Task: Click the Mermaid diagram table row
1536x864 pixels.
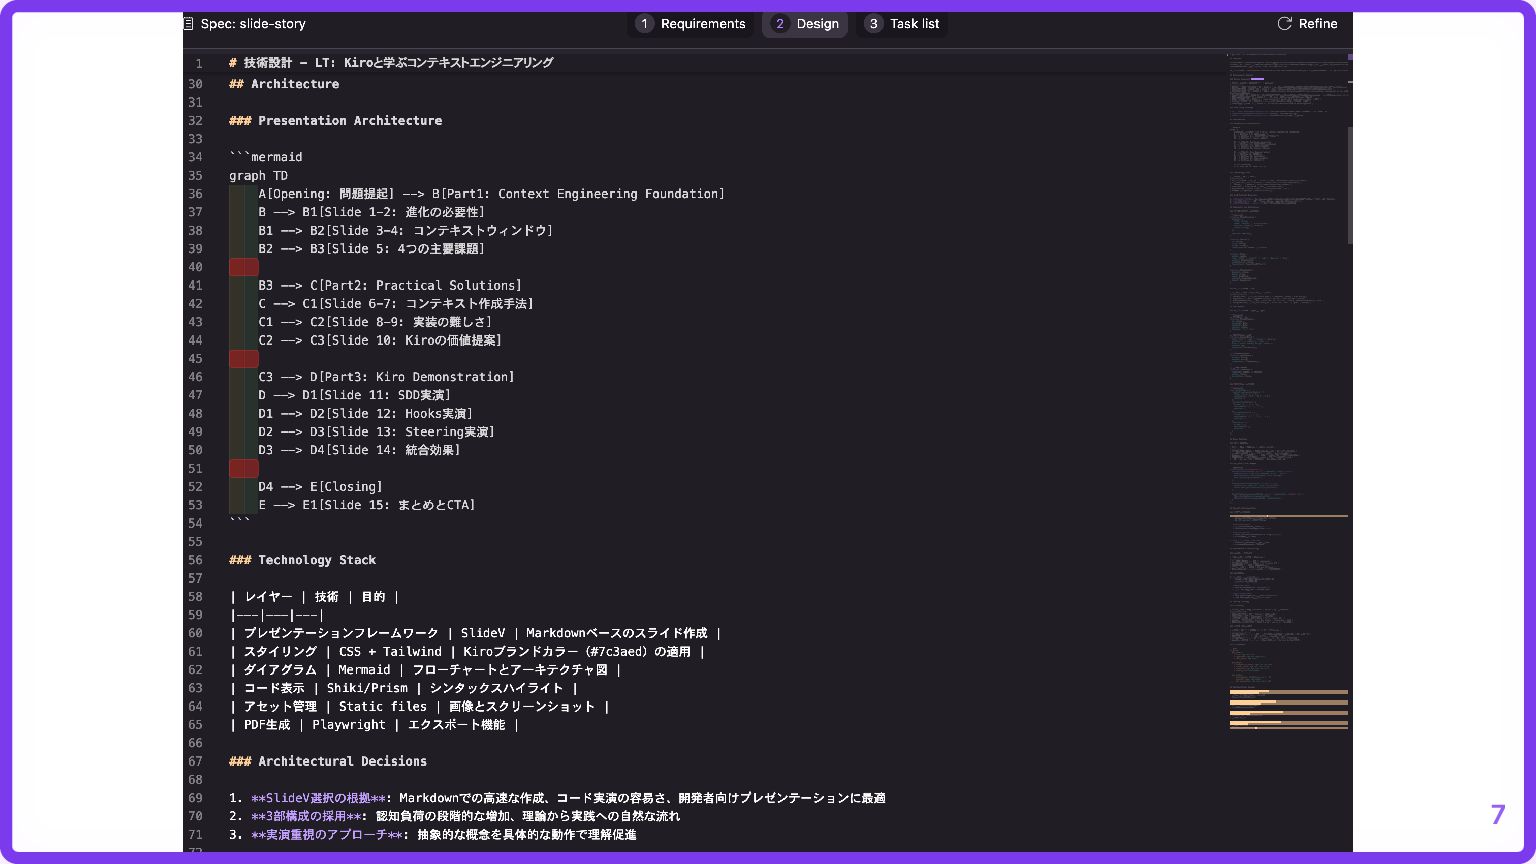Action: pos(425,670)
